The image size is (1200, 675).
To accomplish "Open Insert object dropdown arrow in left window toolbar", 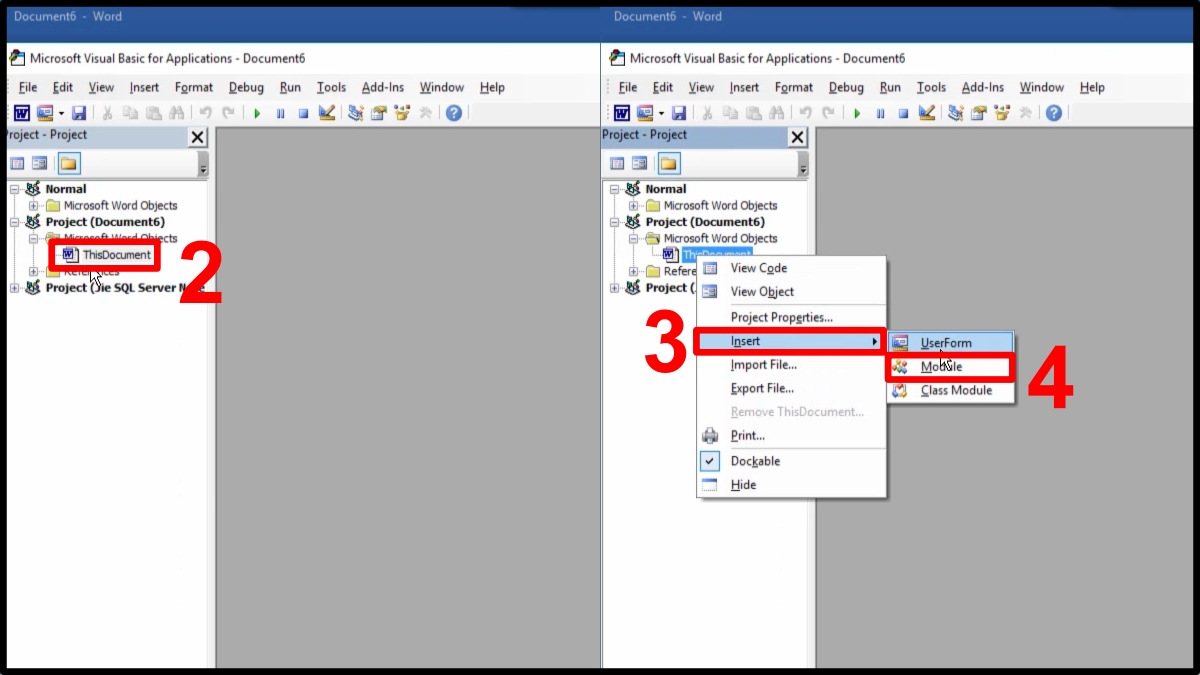I will tap(61, 113).
